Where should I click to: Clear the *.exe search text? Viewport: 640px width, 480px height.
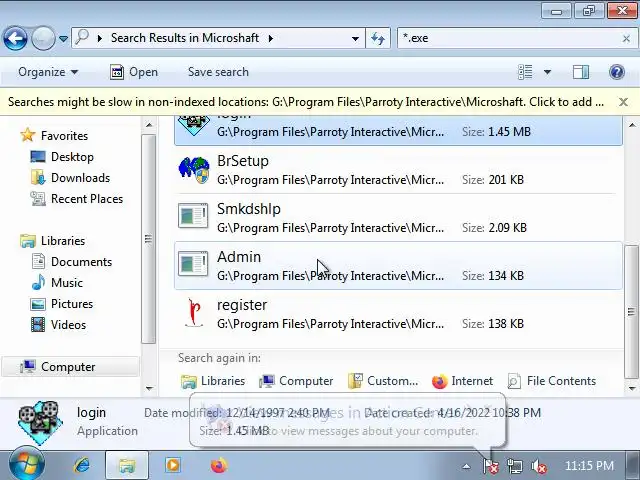pyautogui.click(x=626, y=39)
